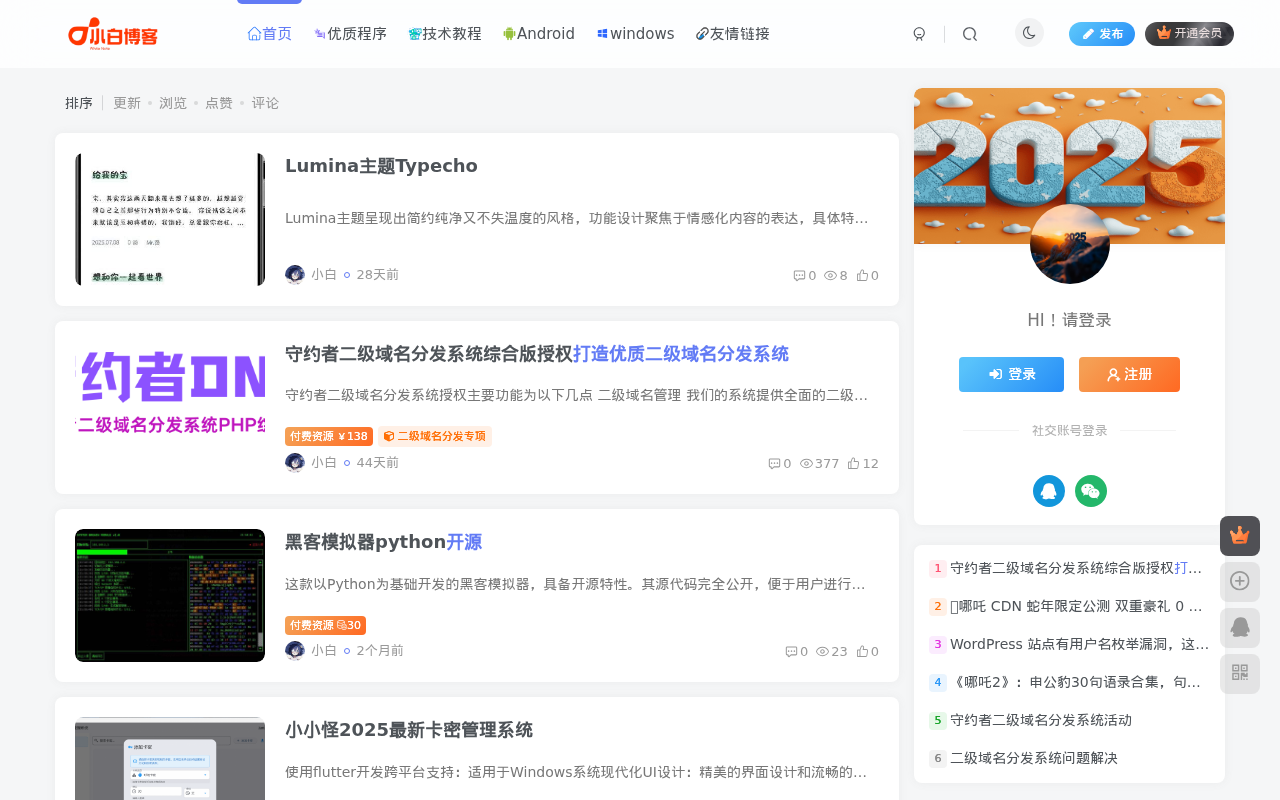Click the floating plus circle icon
1280x800 pixels.
pos(1239,581)
